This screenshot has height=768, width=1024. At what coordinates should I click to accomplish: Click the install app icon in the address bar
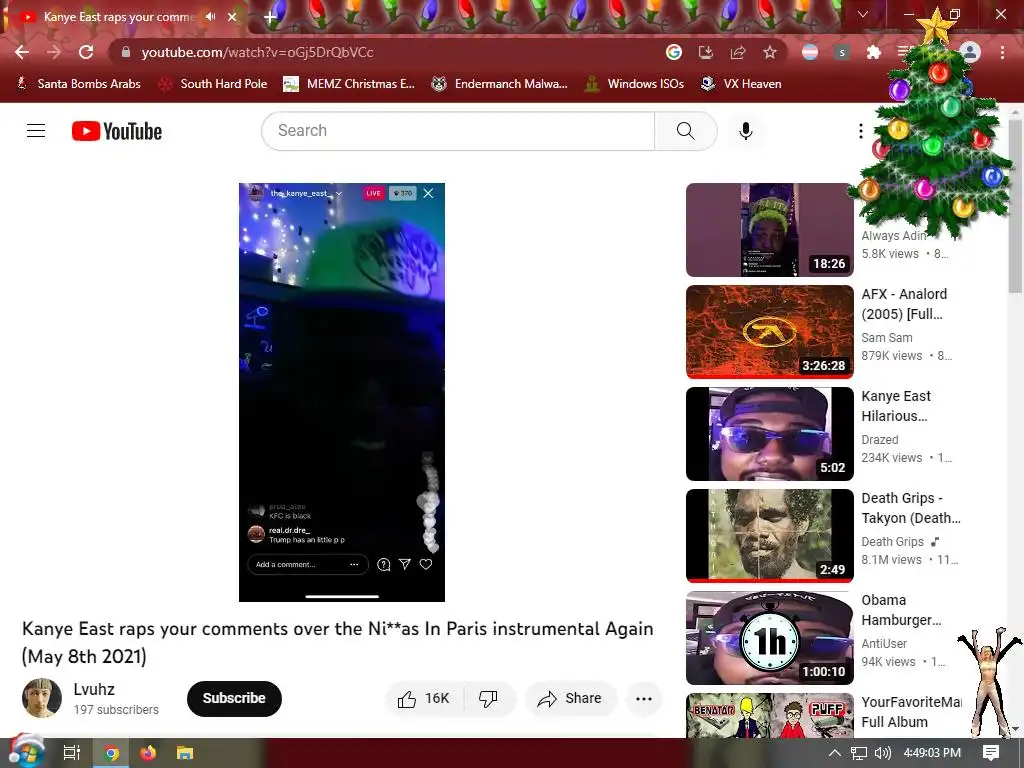pyautogui.click(x=706, y=52)
